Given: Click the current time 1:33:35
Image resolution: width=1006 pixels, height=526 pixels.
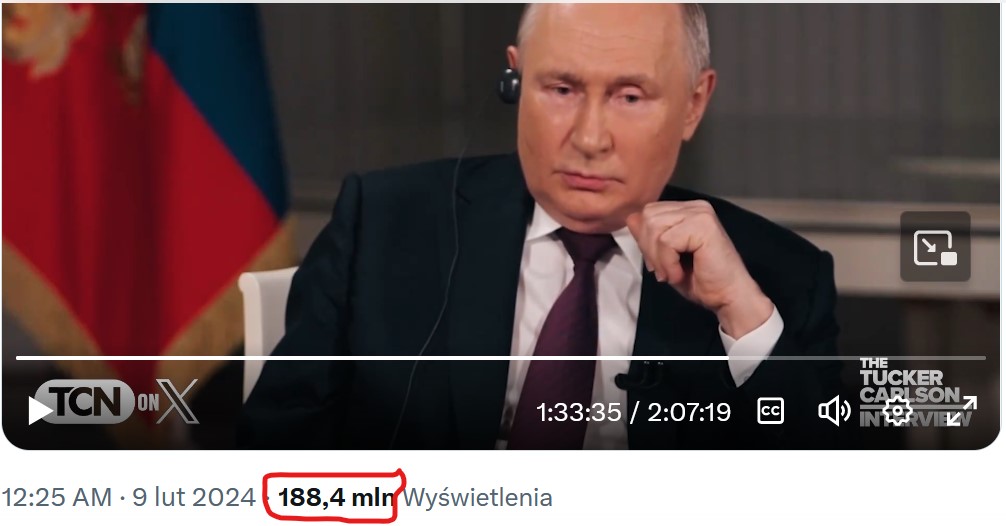Looking at the screenshot, I should pyautogui.click(x=578, y=412).
